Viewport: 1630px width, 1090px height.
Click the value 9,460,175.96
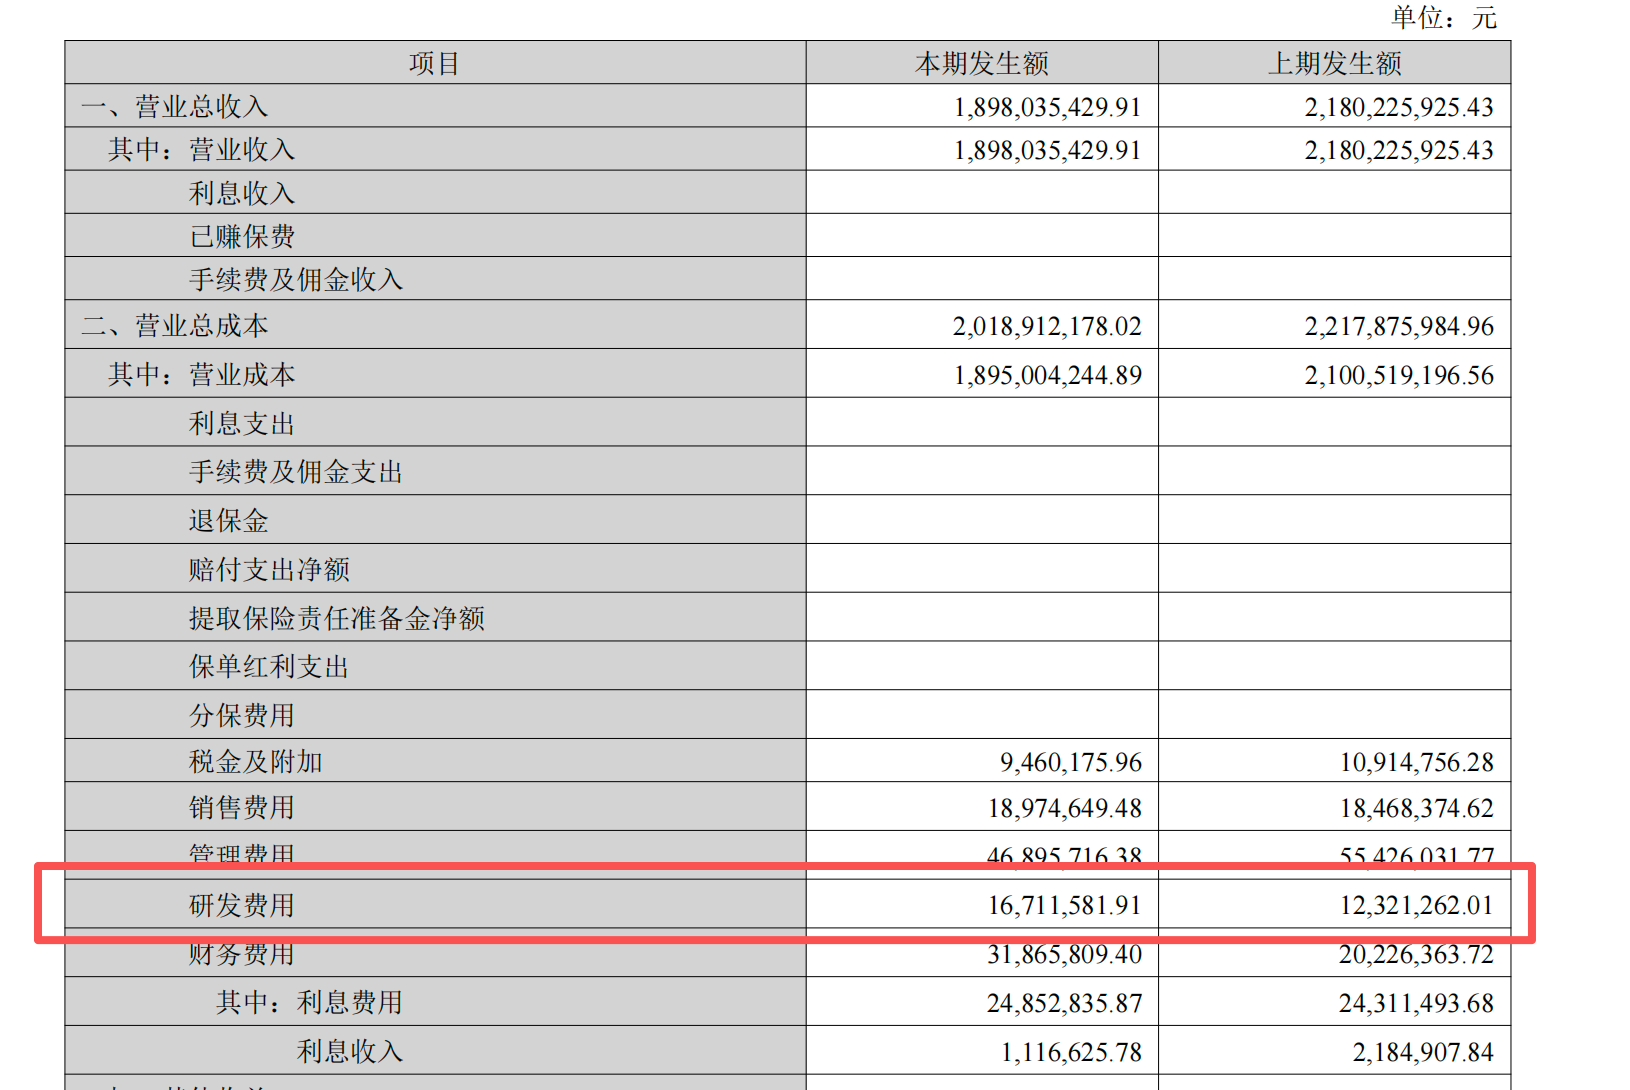[x=1071, y=762]
